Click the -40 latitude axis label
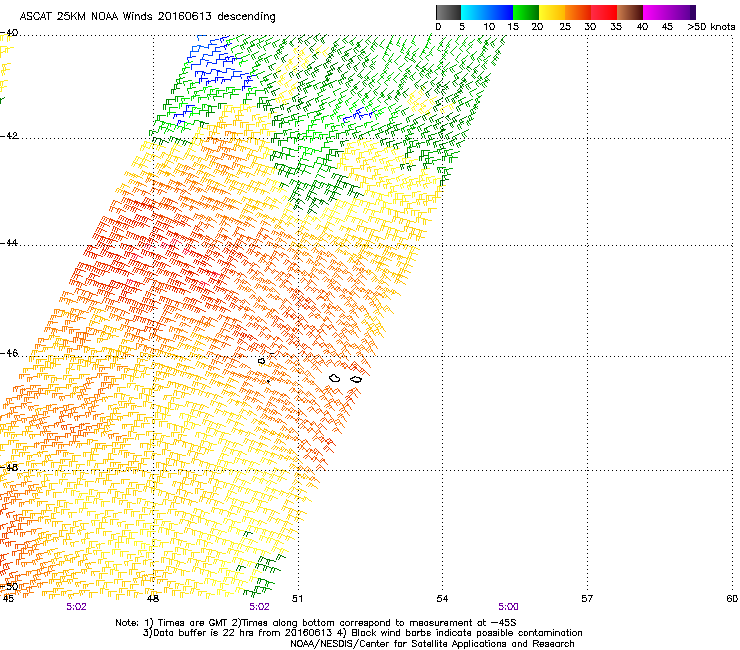Viewport: 740px width, 650px height. pyautogui.click(x=9, y=33)
